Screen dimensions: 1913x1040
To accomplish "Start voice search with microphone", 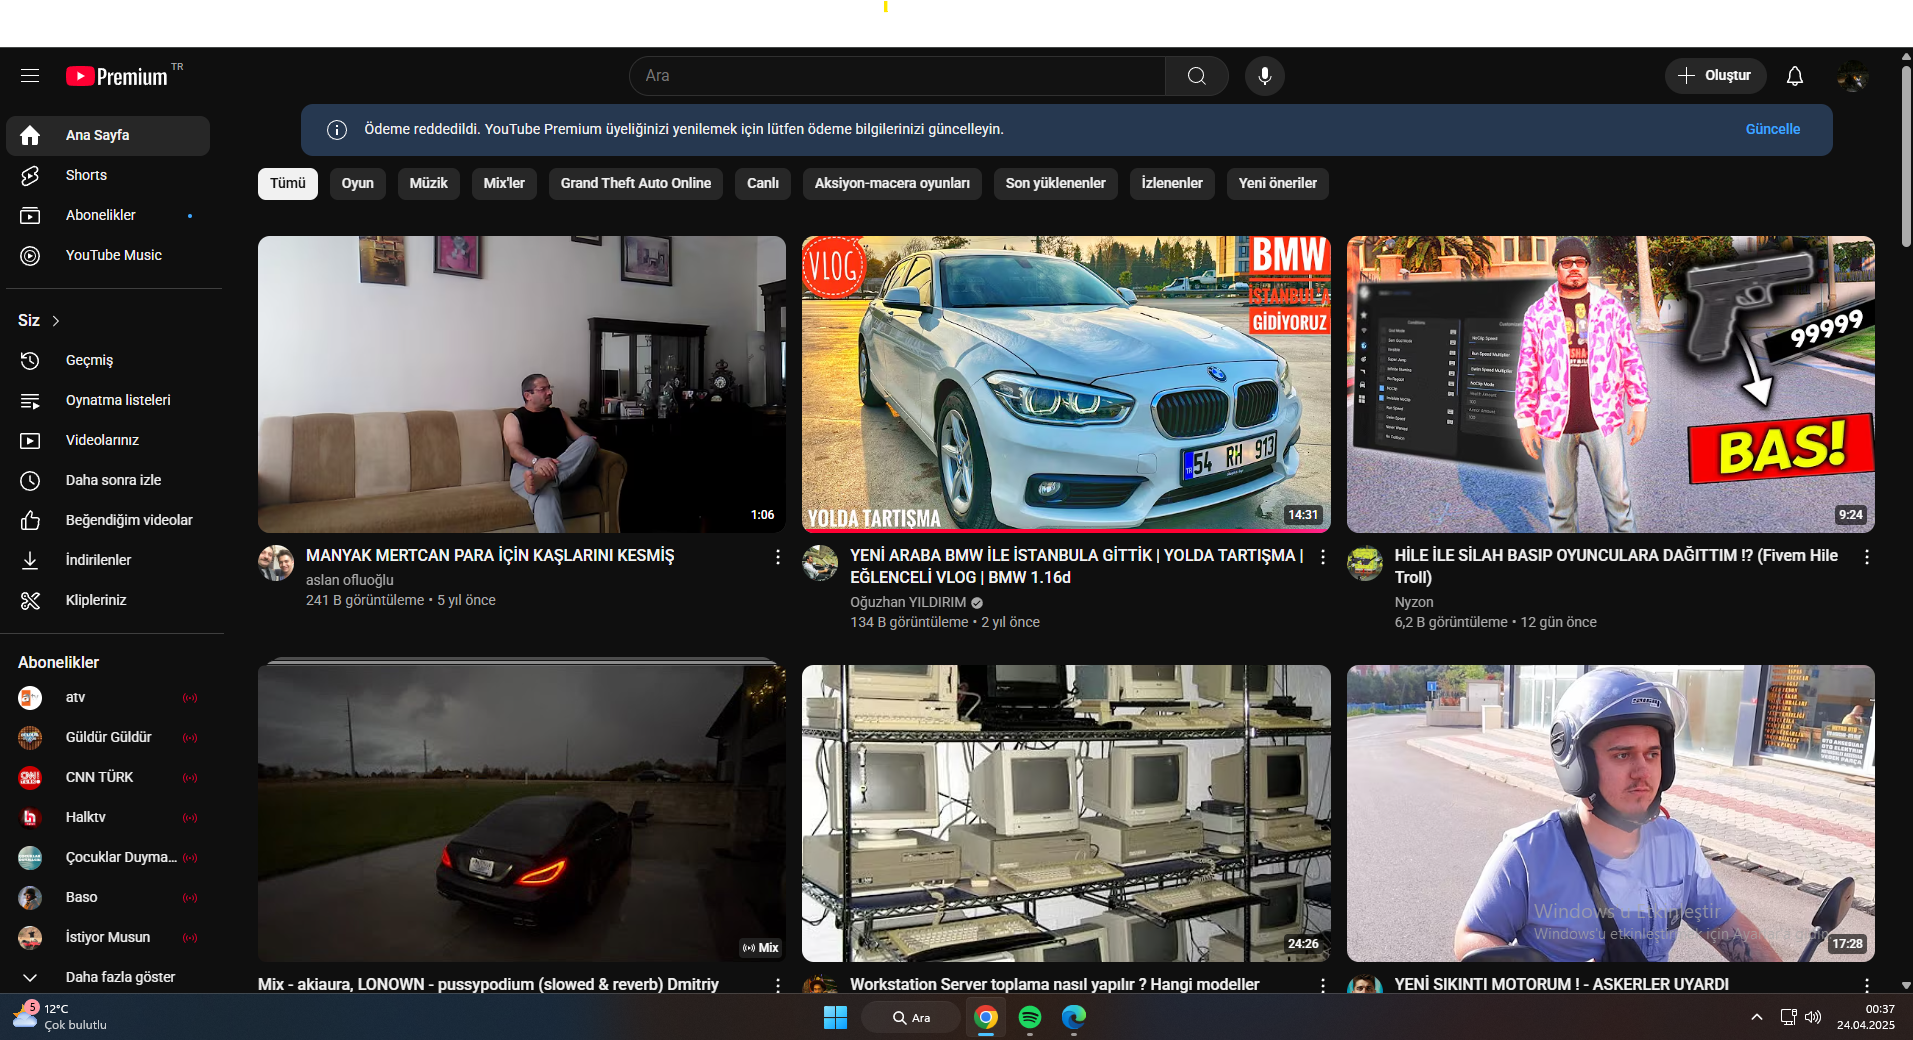I will point(1265,76).
